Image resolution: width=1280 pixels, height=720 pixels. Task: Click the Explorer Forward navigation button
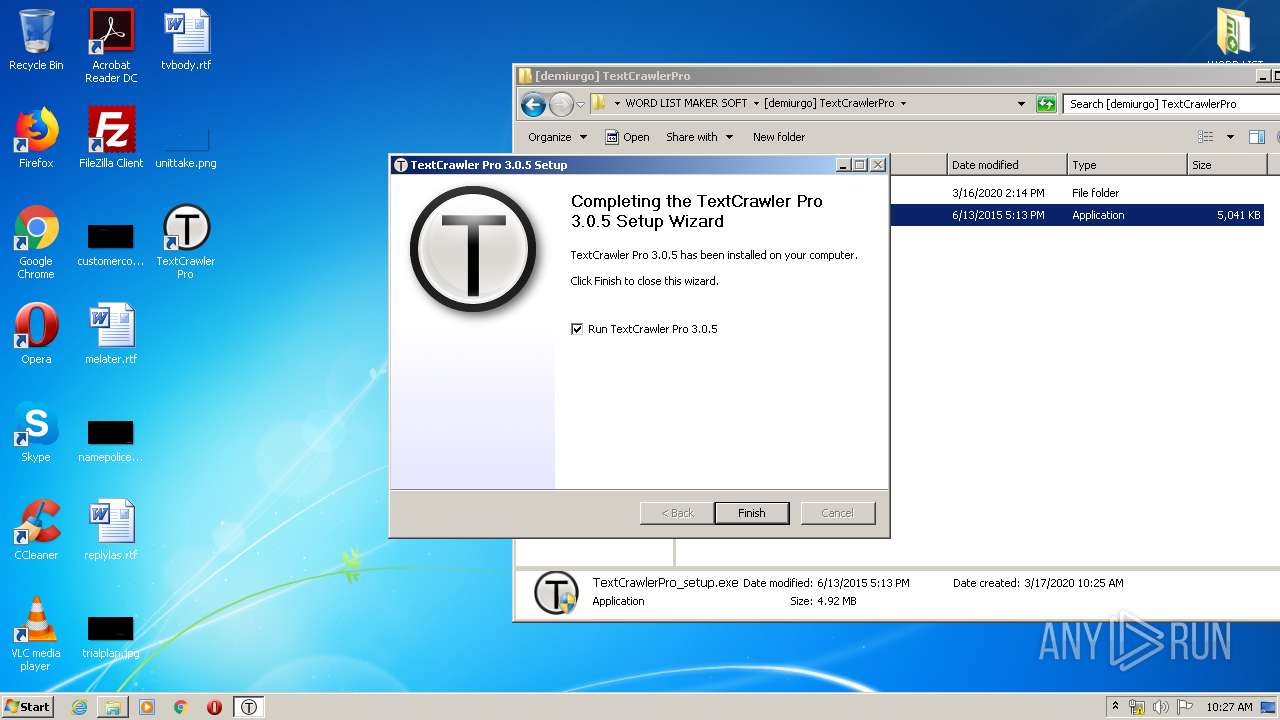tap(562, 103)
